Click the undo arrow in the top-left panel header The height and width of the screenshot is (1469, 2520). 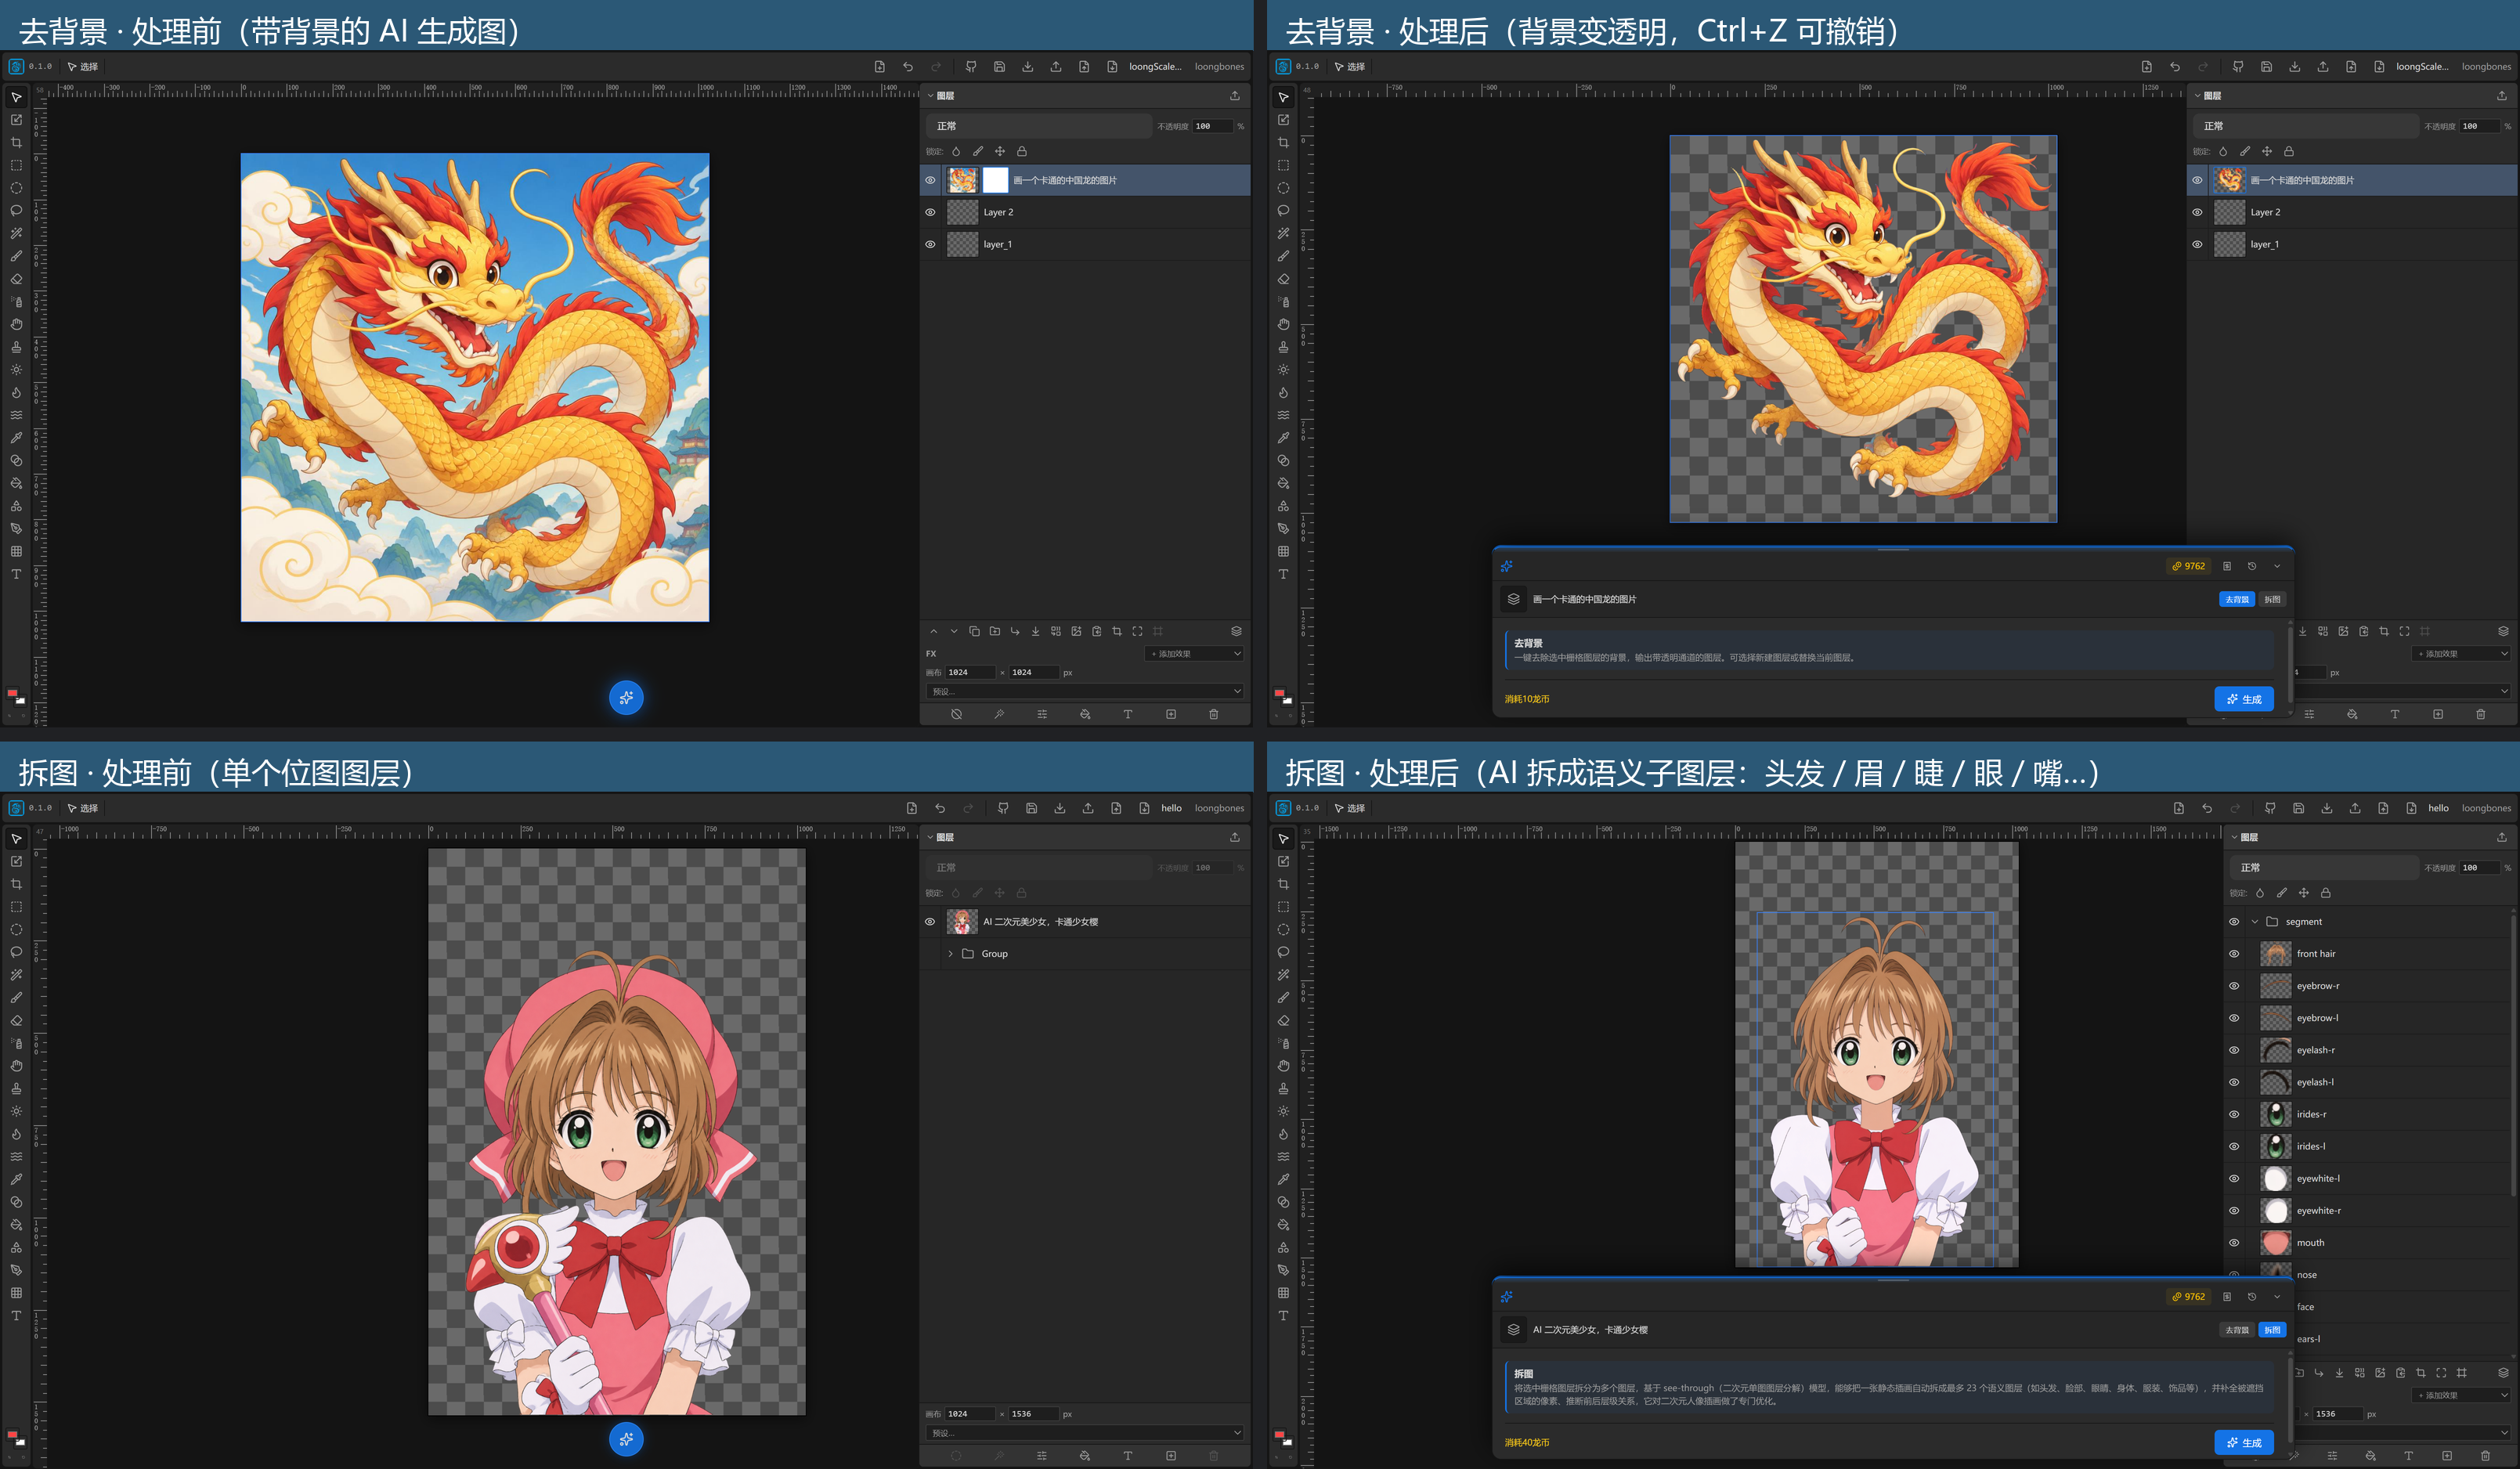coord(908,67)
